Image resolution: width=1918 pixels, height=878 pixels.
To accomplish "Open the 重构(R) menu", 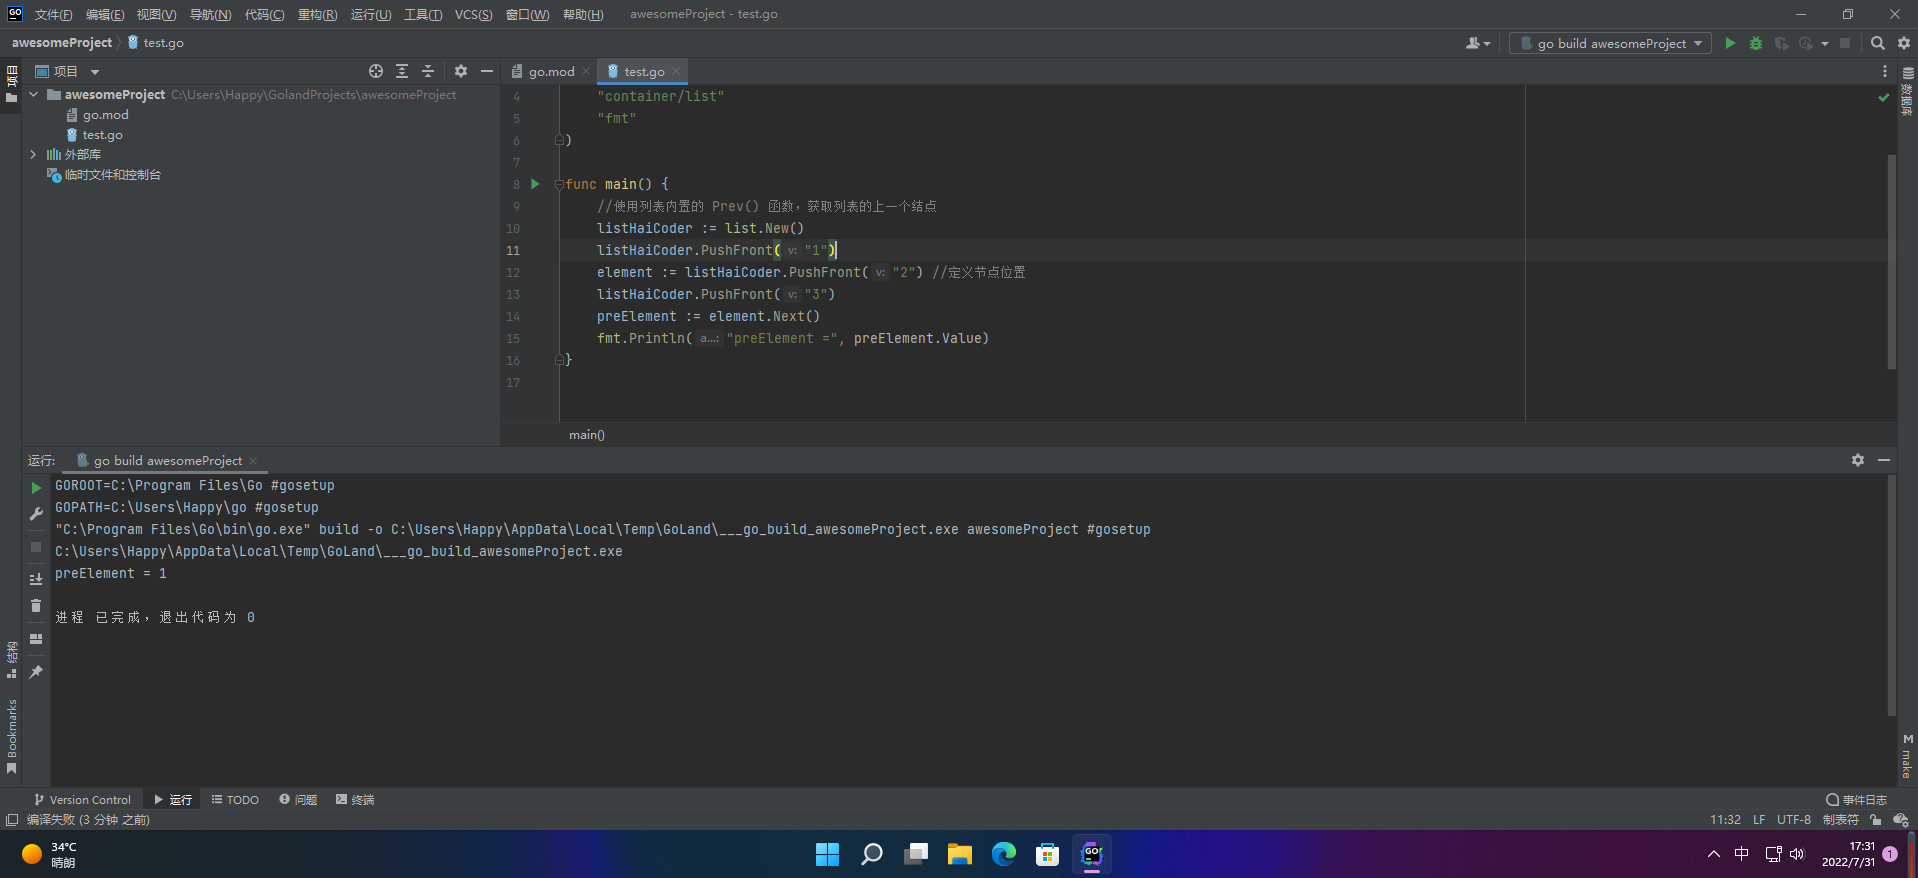I will [x=317, y=14].
